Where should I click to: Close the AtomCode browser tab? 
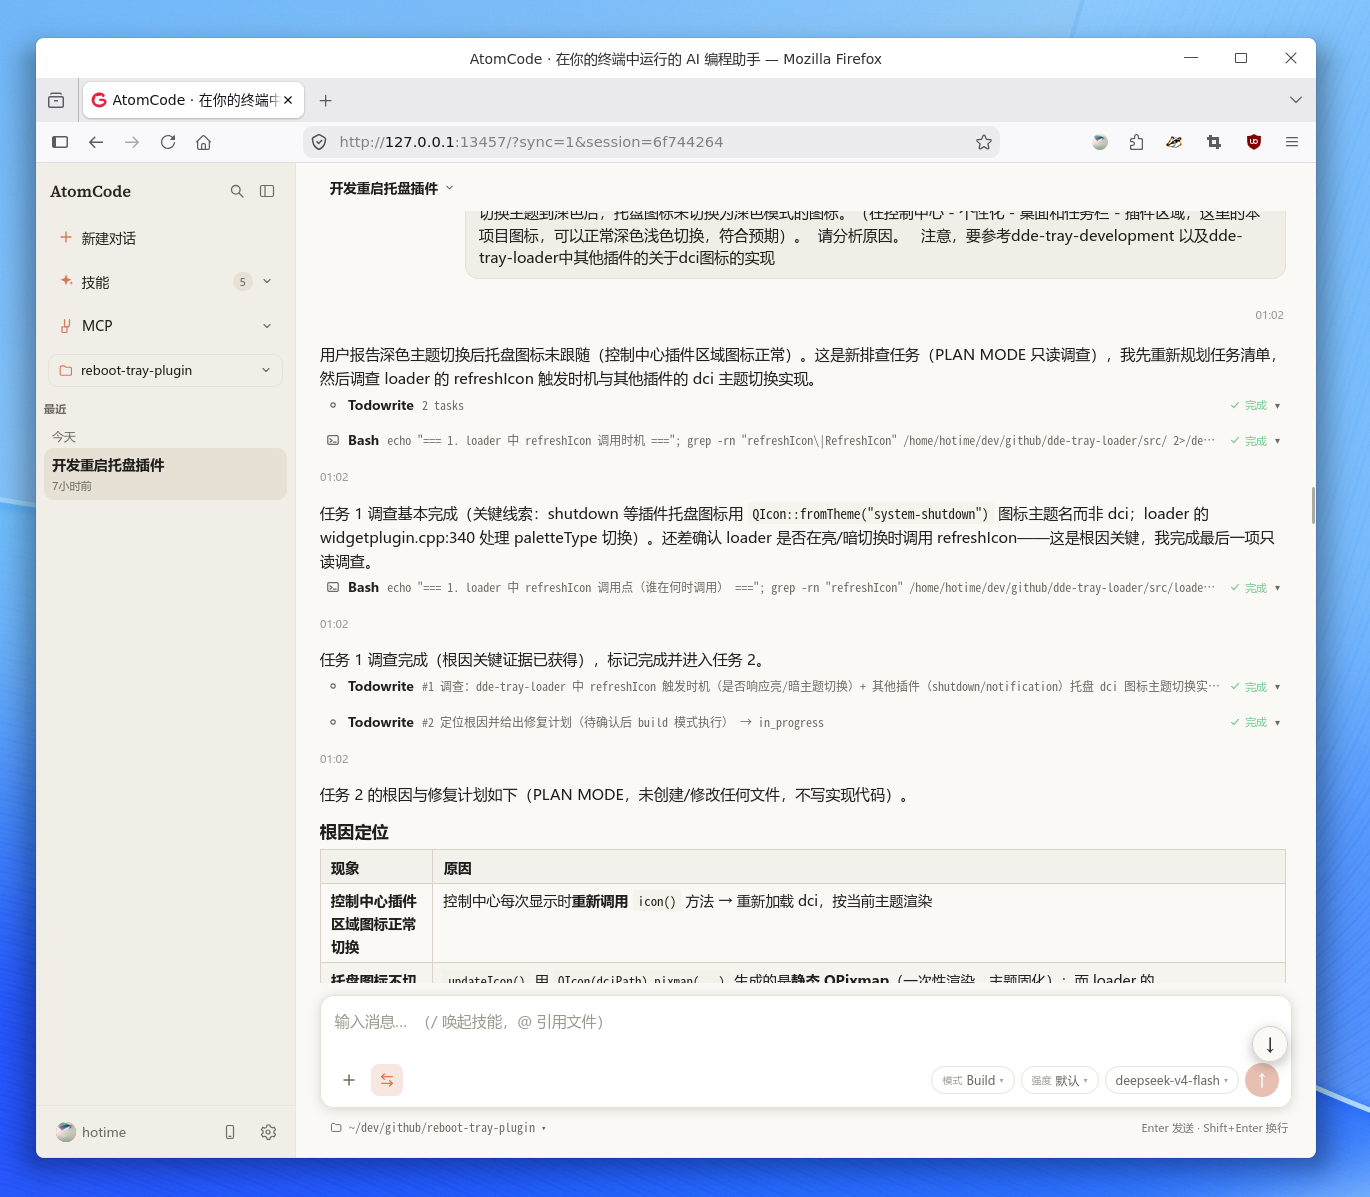288,100
